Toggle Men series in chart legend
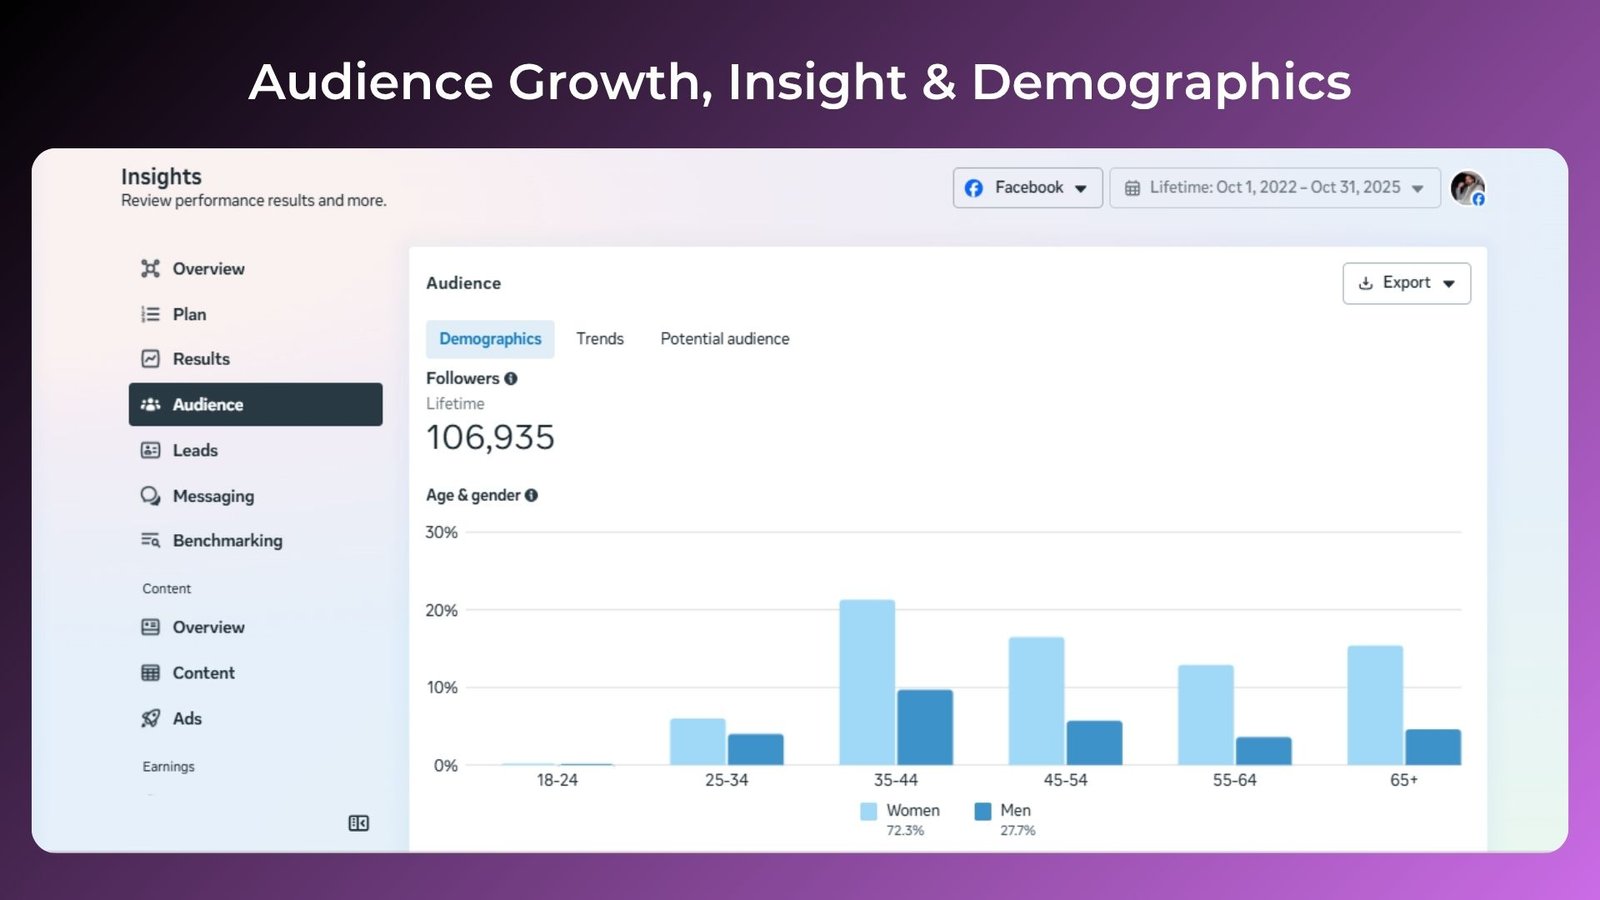The image size is (1600, 900). (983, 811)
